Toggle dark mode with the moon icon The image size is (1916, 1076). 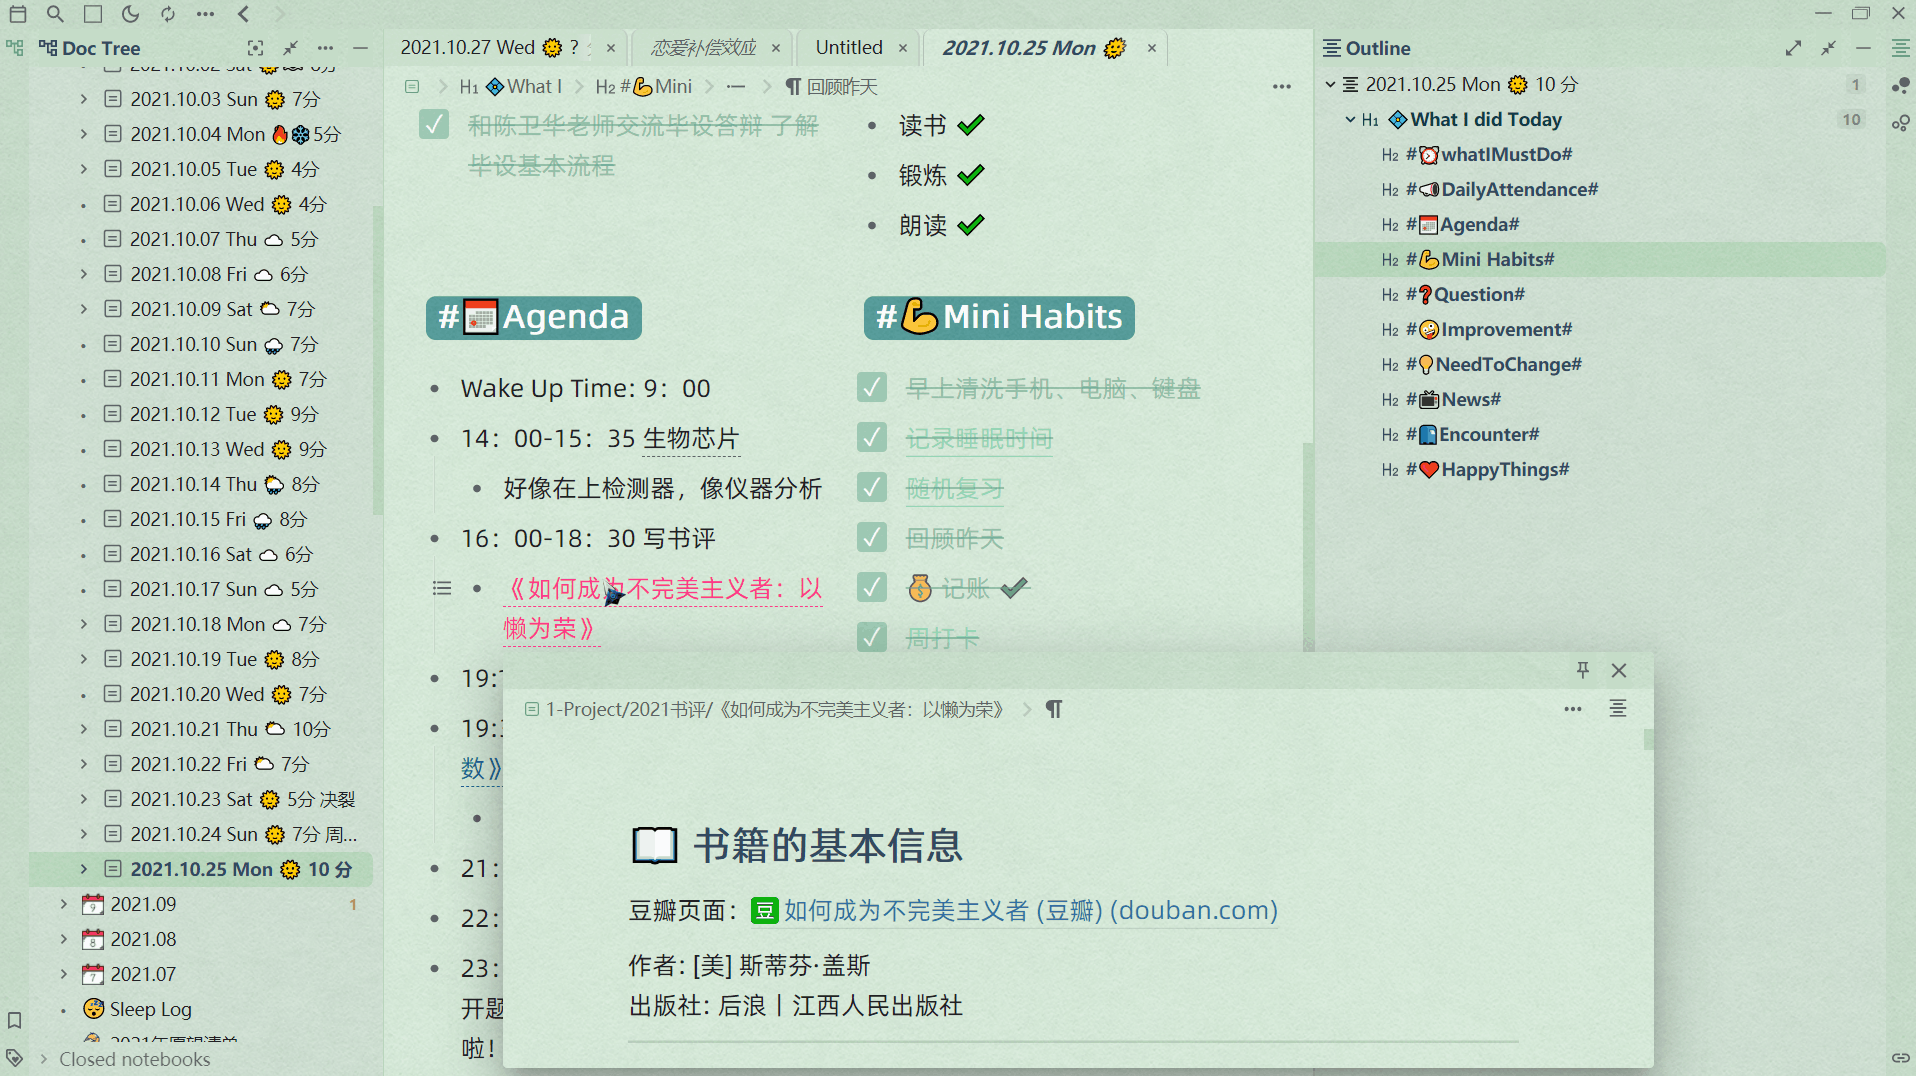[129, 14]
